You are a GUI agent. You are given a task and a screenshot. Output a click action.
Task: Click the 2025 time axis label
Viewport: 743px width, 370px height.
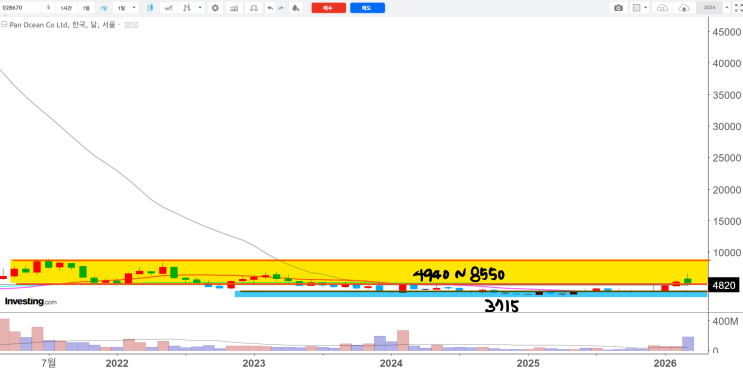click(x=528, y=363)
